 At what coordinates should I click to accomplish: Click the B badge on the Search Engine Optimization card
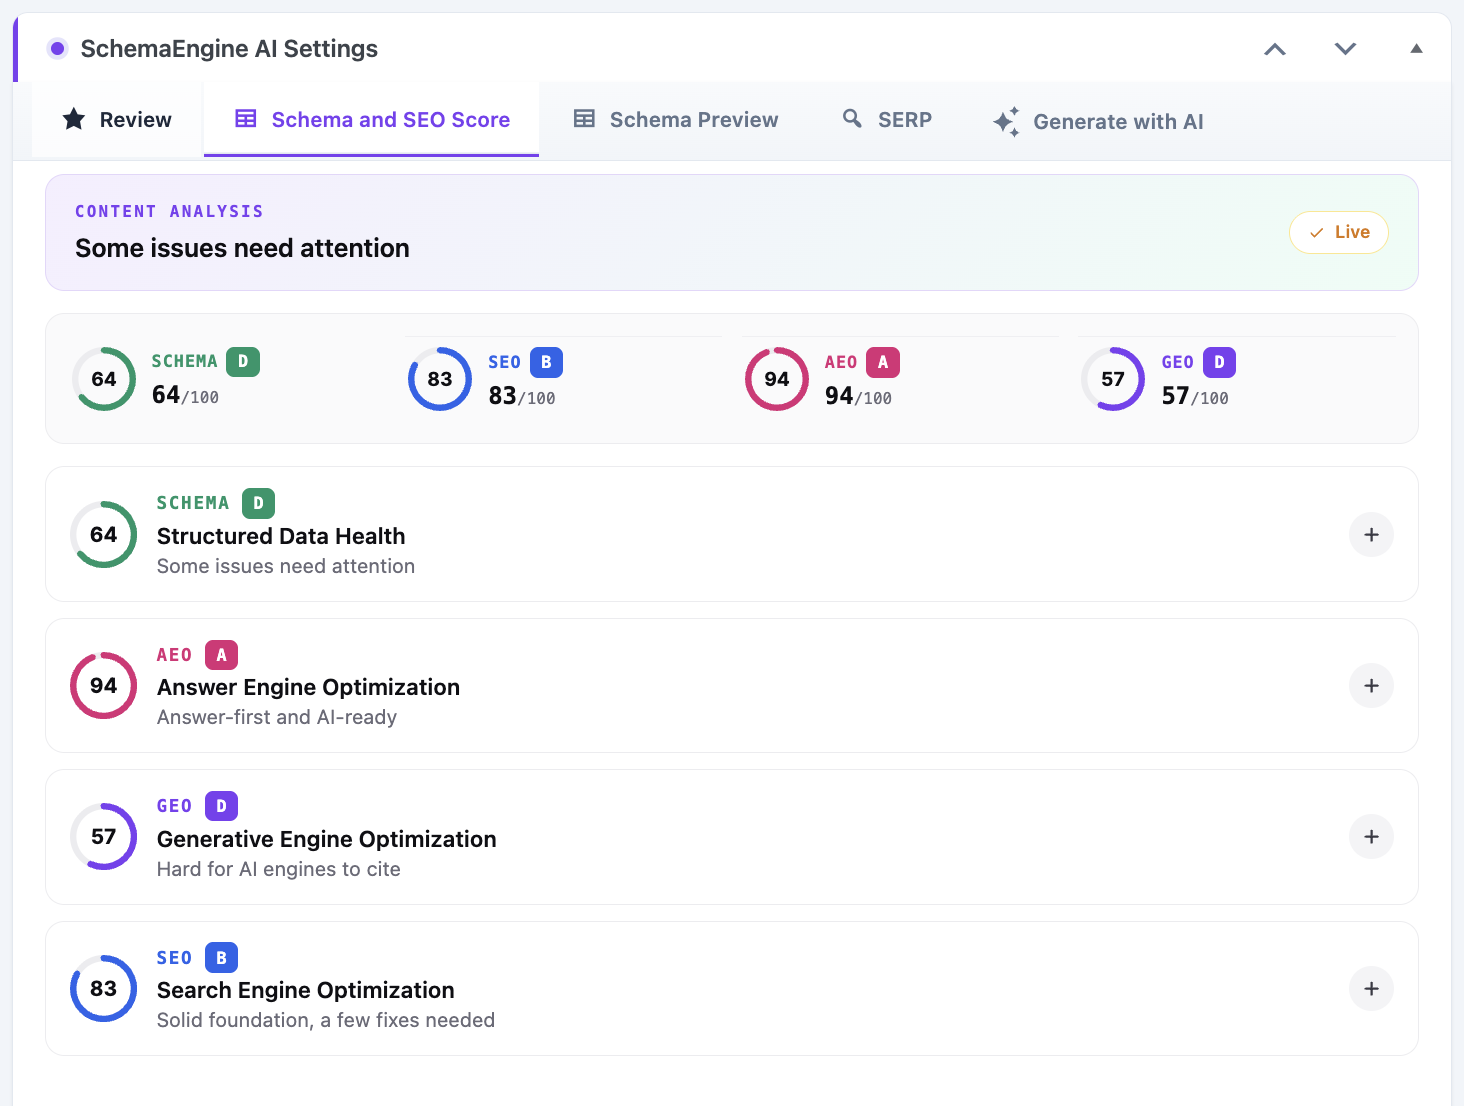click(x=221, y=958)
